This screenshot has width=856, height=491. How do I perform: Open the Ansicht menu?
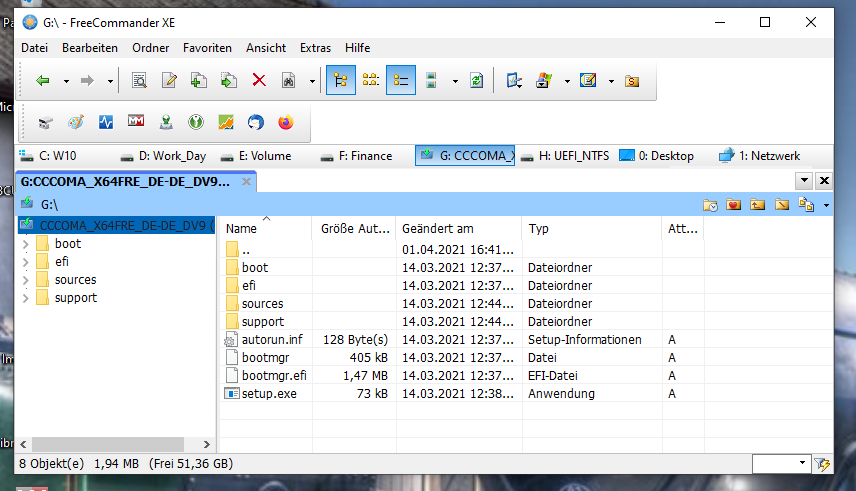(x=266, y=48)
